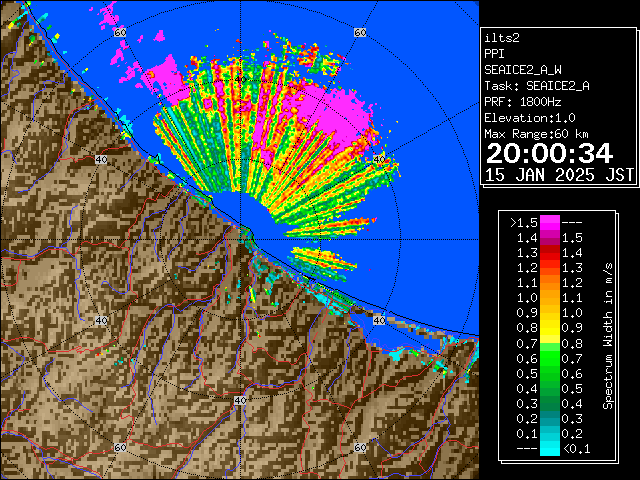Click the '60' ring label southwest of radar

pyautogui.click(x=120, y=447)
